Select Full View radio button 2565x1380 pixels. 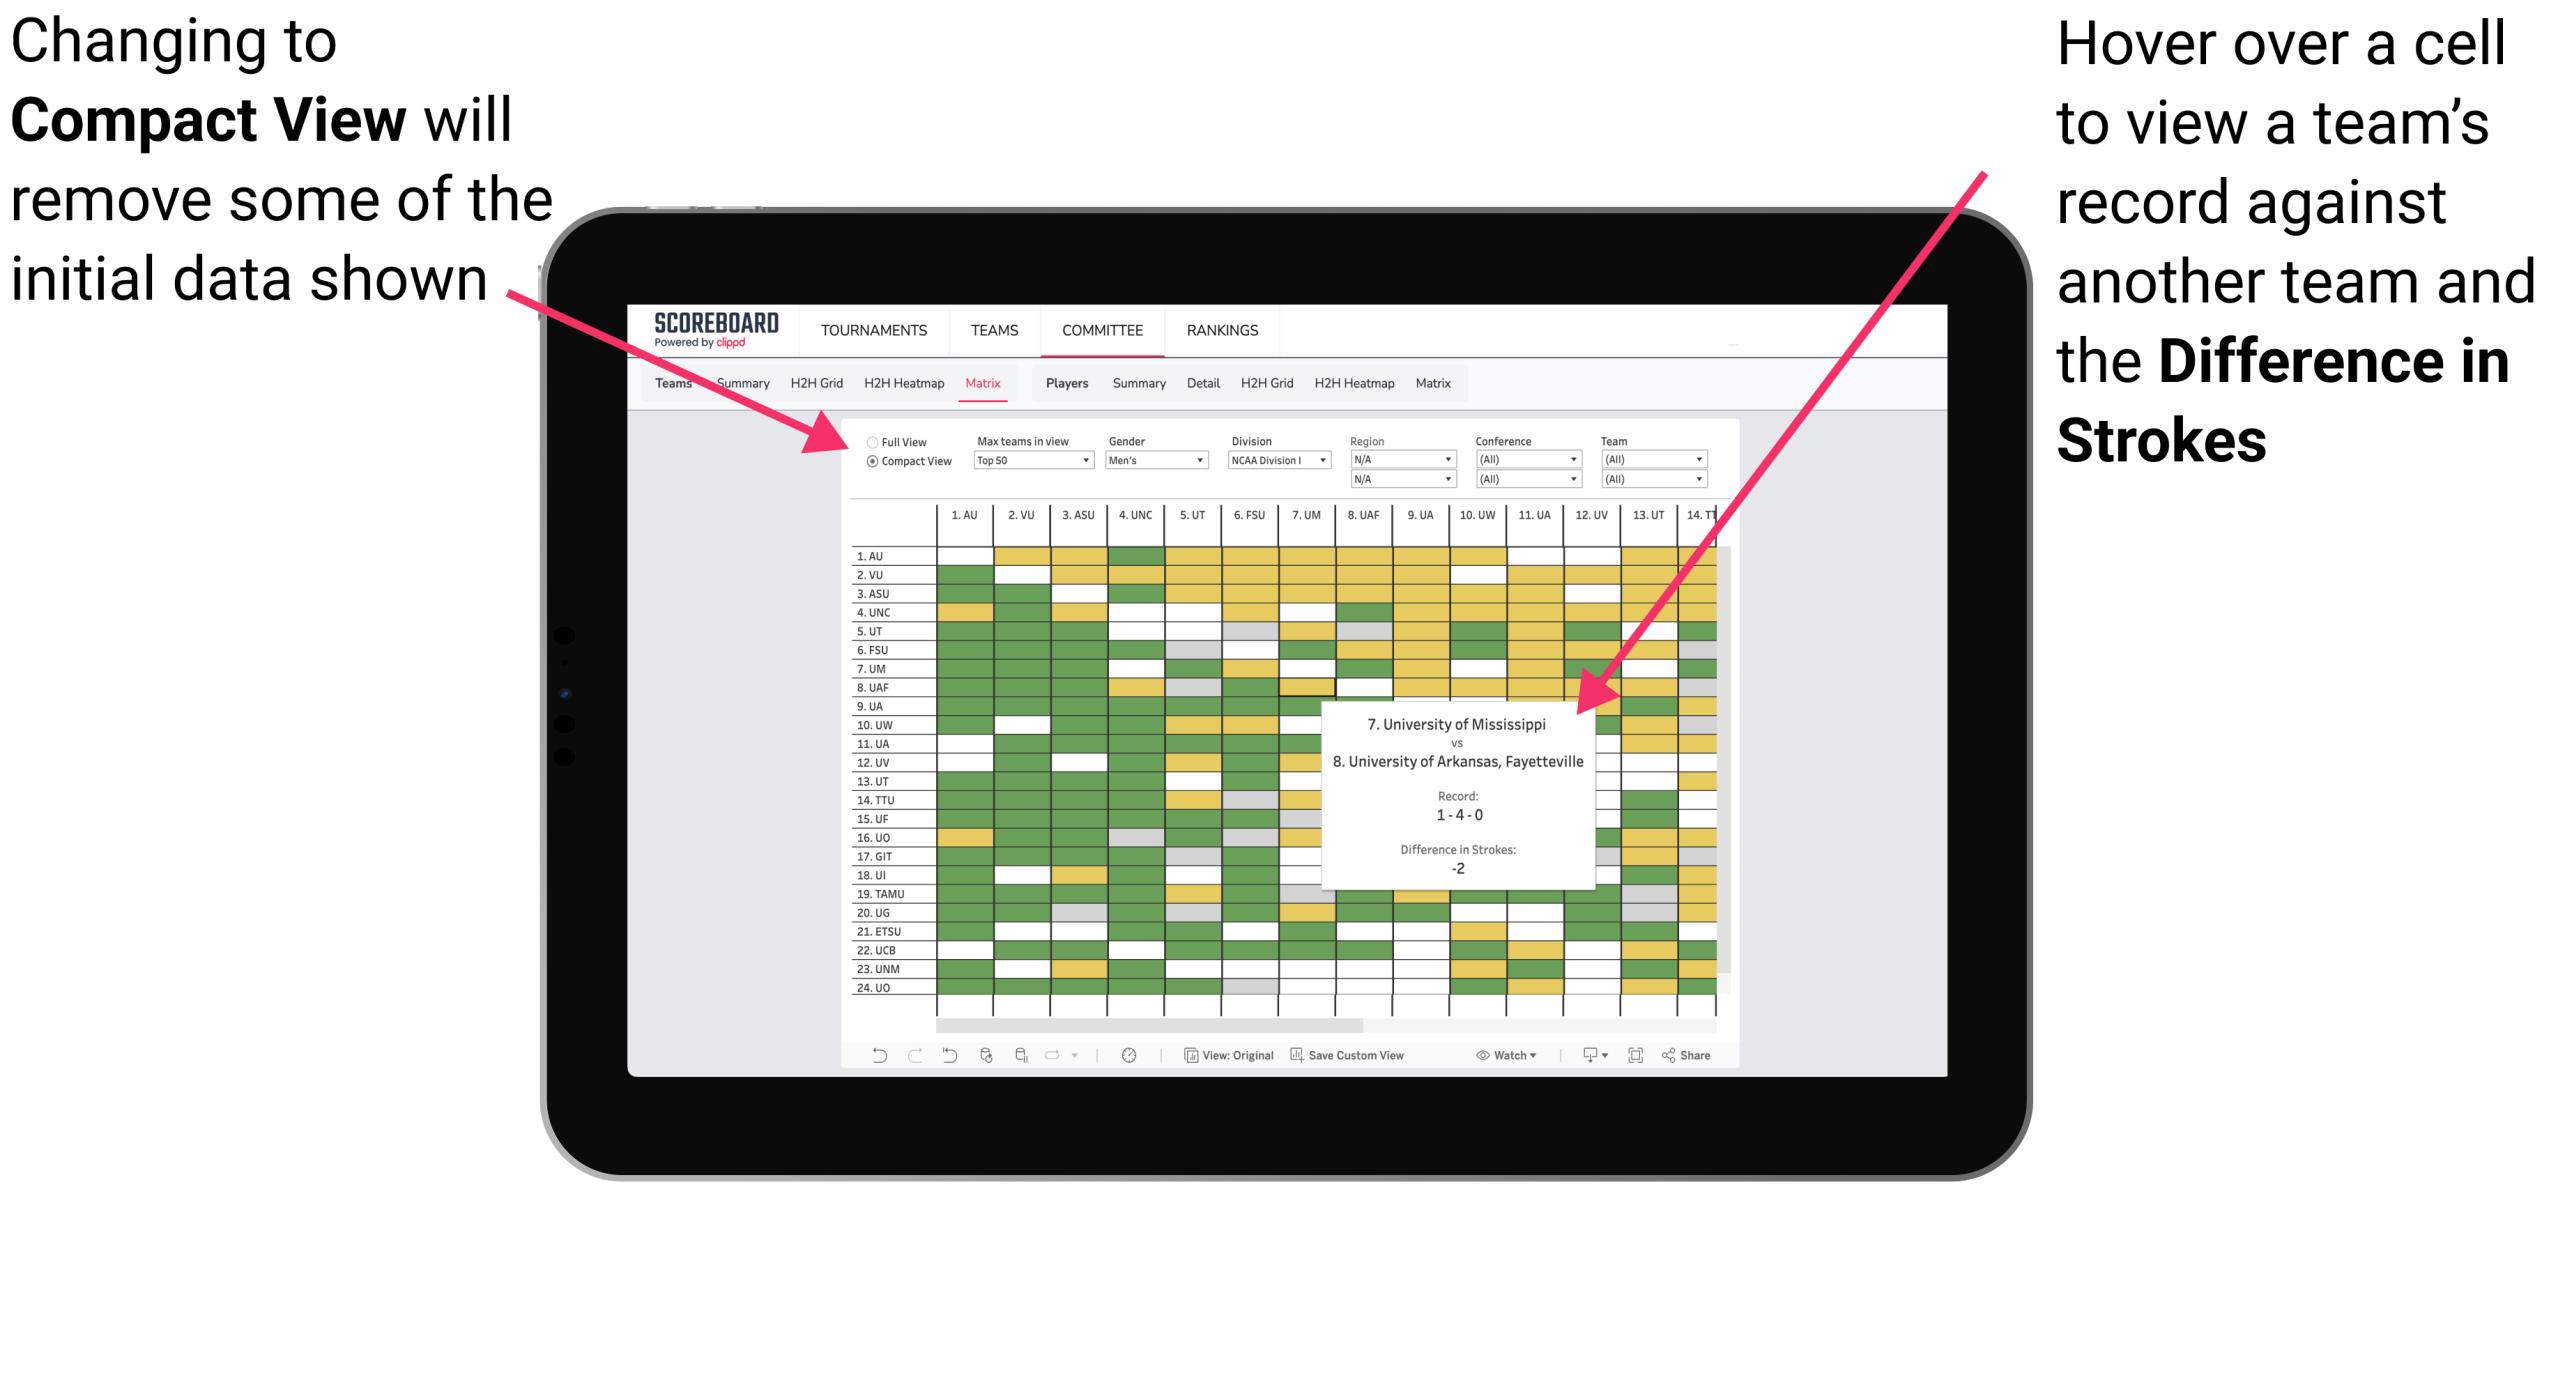[870, 444]
